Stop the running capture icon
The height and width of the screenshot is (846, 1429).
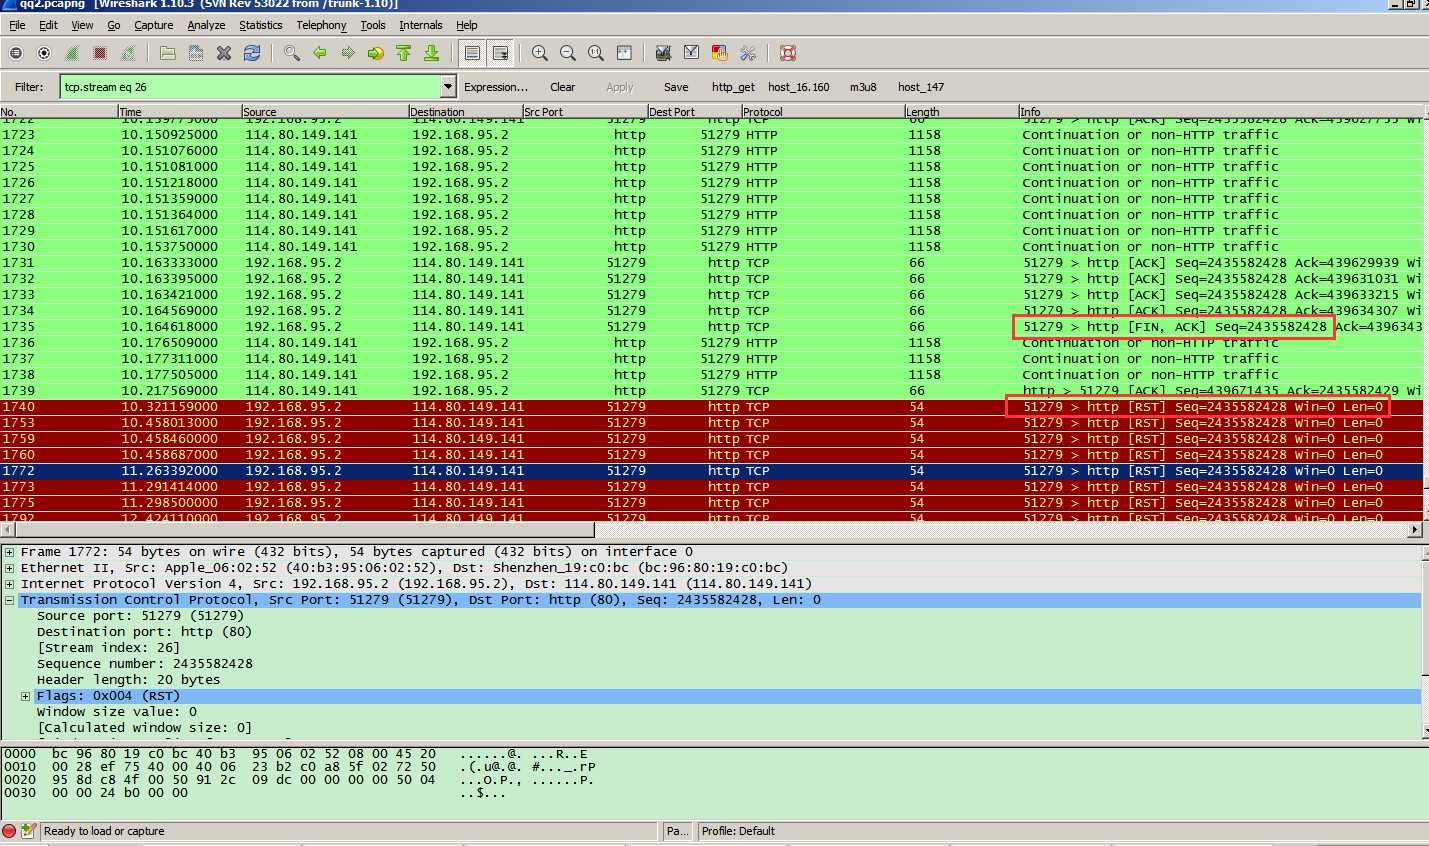click(x=100, y=53)
